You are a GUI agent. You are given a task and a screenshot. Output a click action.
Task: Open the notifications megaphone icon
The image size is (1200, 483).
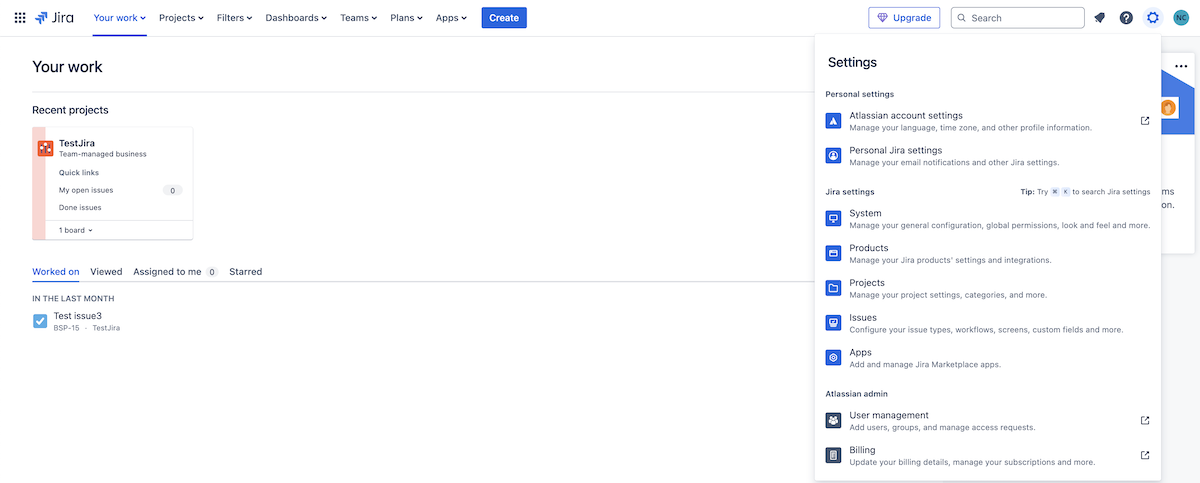tap(1100, 18)
